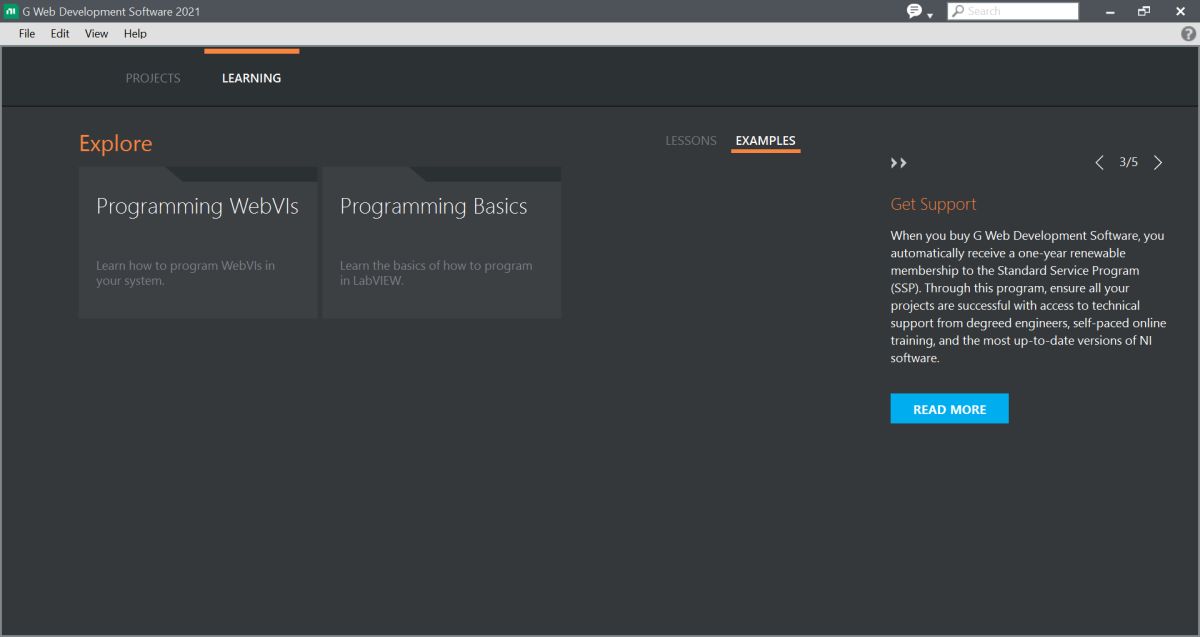
Task: Expand the feedback icon dropdown arrow
Action: point(930,15)
